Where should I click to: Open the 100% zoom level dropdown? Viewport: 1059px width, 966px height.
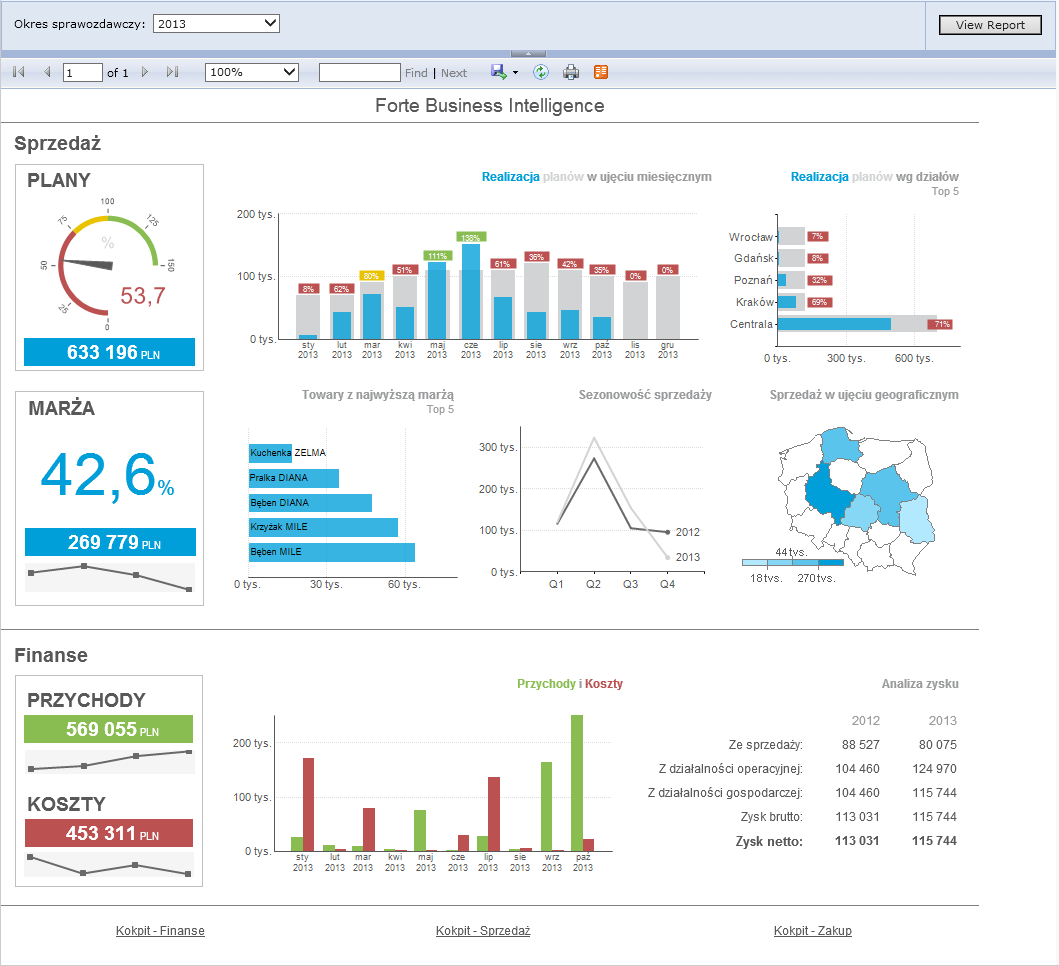(x=251, y=72)
